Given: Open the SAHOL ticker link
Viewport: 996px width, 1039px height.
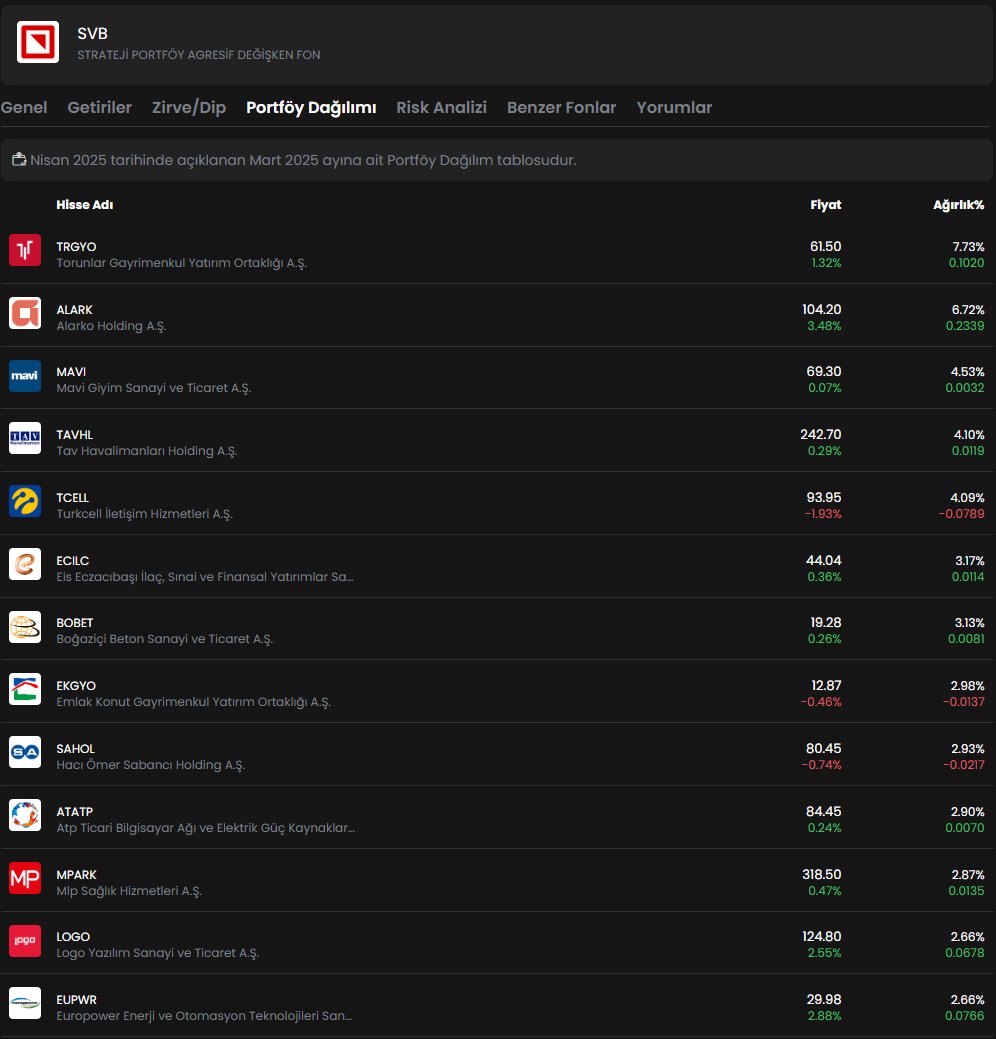Looking at the screenshot, I should tap(76, 749).
